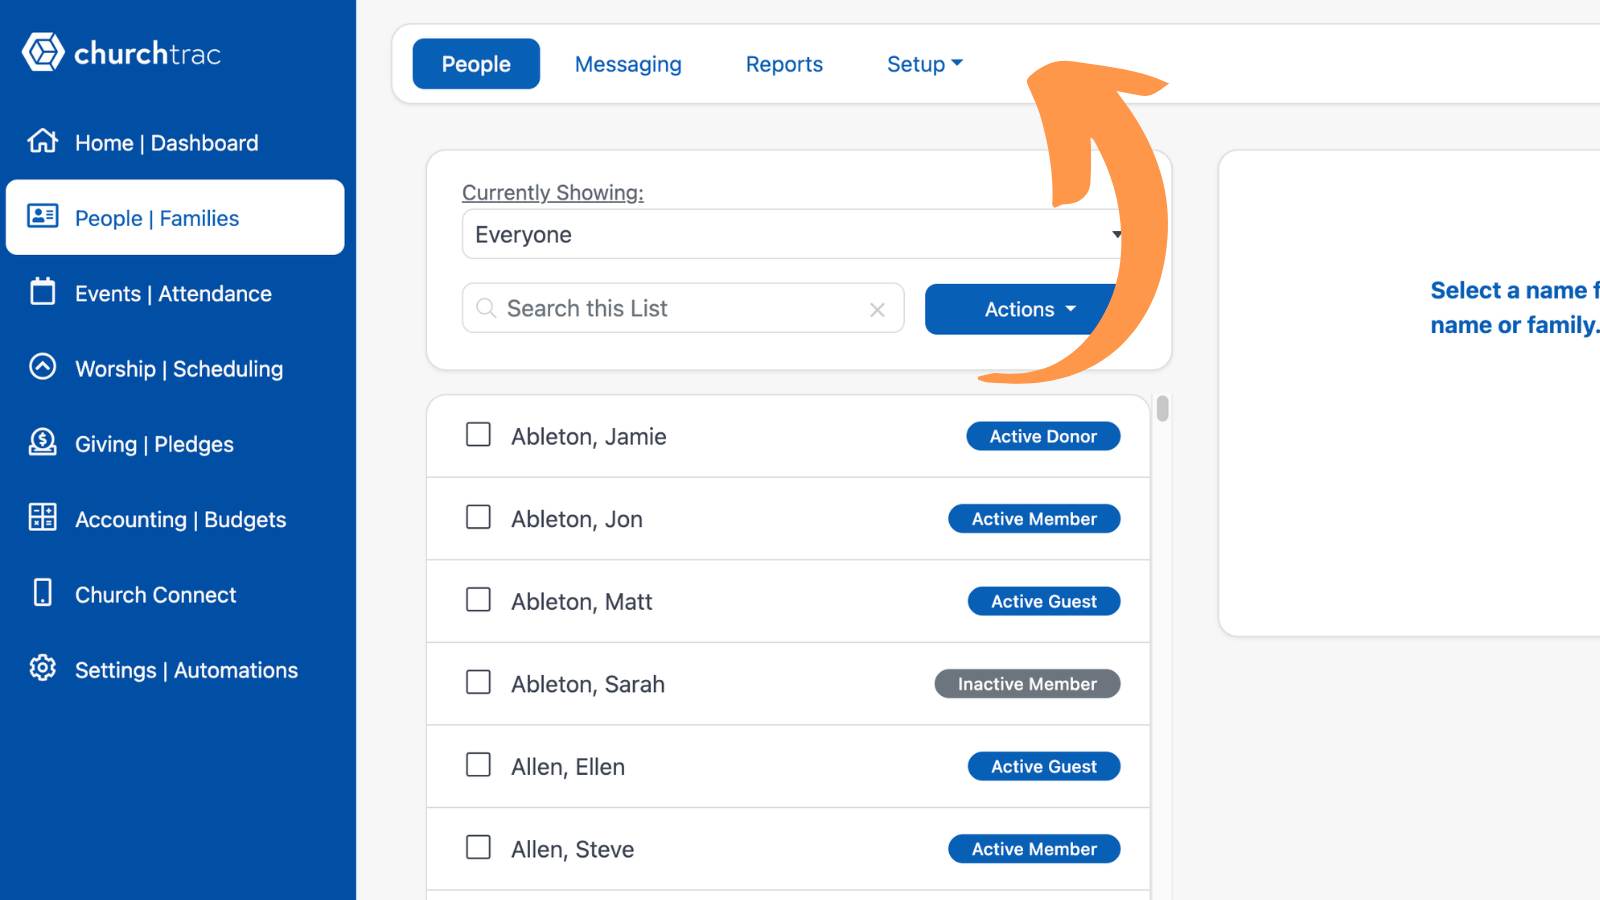Tick the checkbox next to Ableton, Matt
Viewport: 1600px width, 900px height.
point(478,600)
